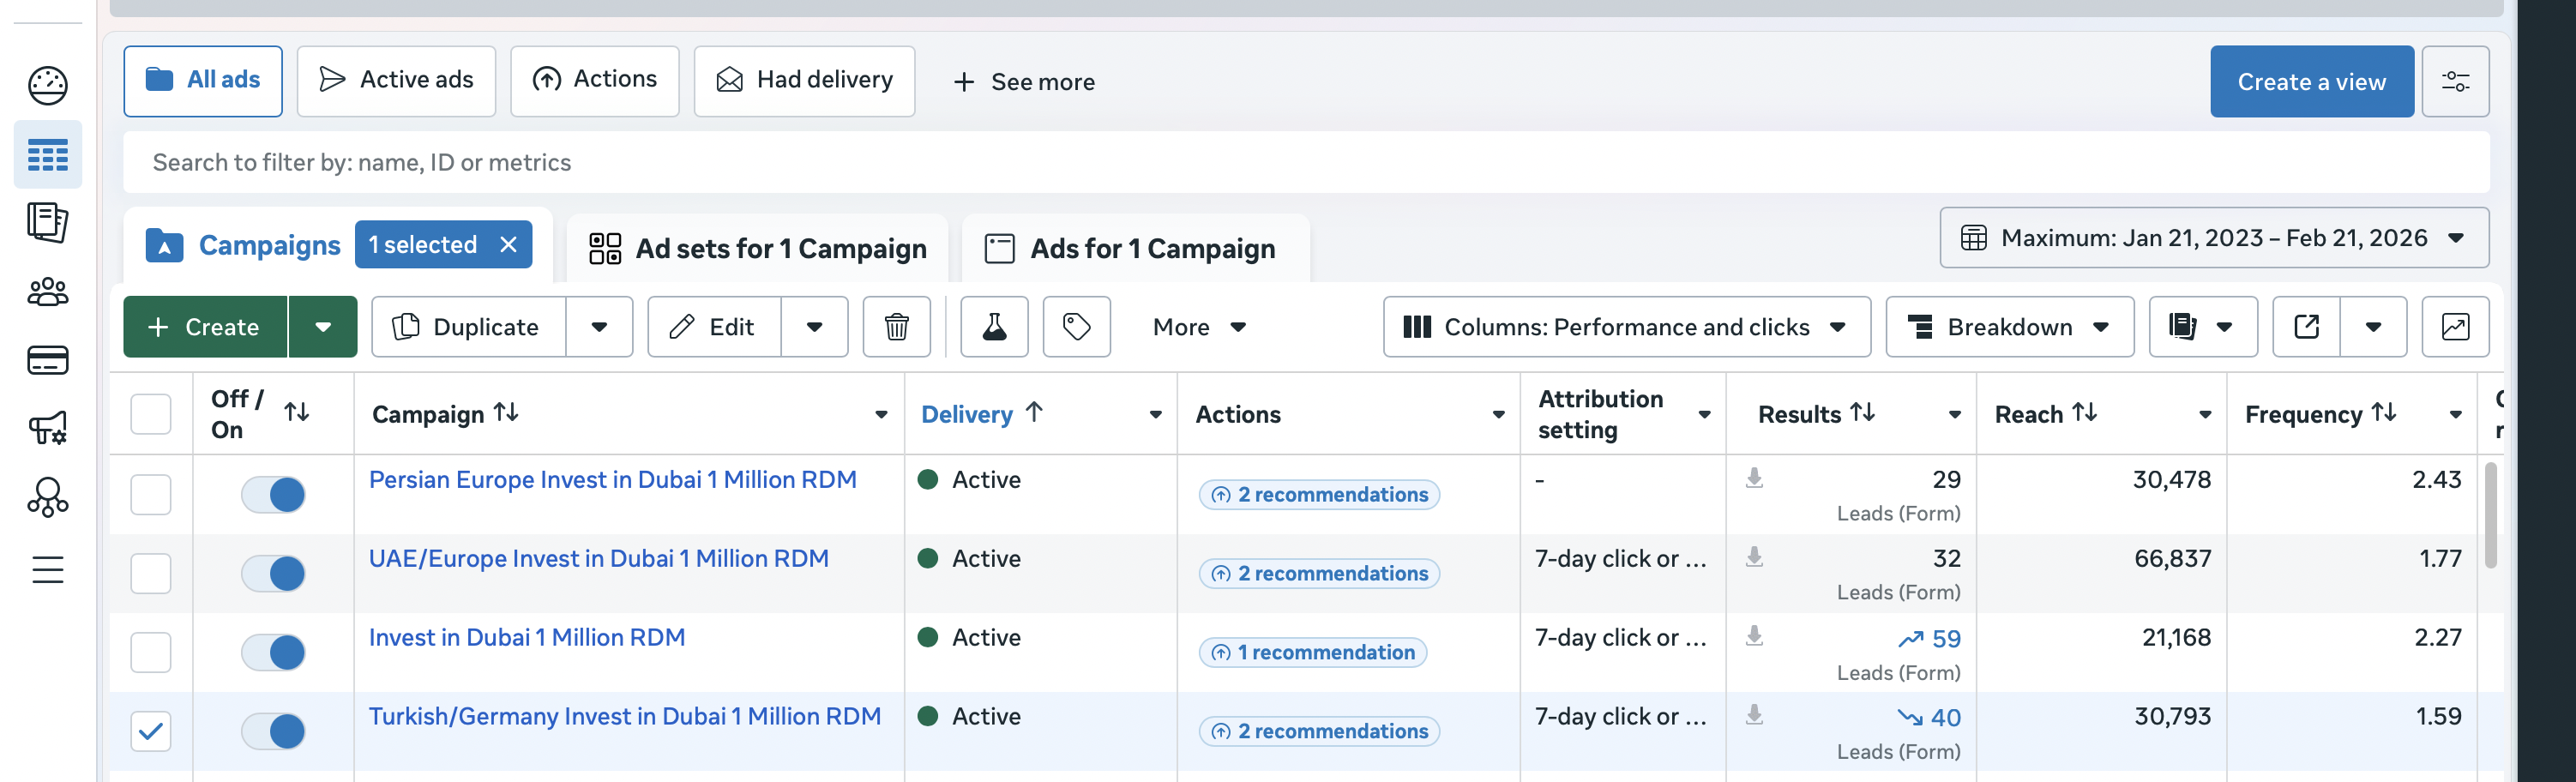Open the business hub icon in sidebar

(47, 497)
